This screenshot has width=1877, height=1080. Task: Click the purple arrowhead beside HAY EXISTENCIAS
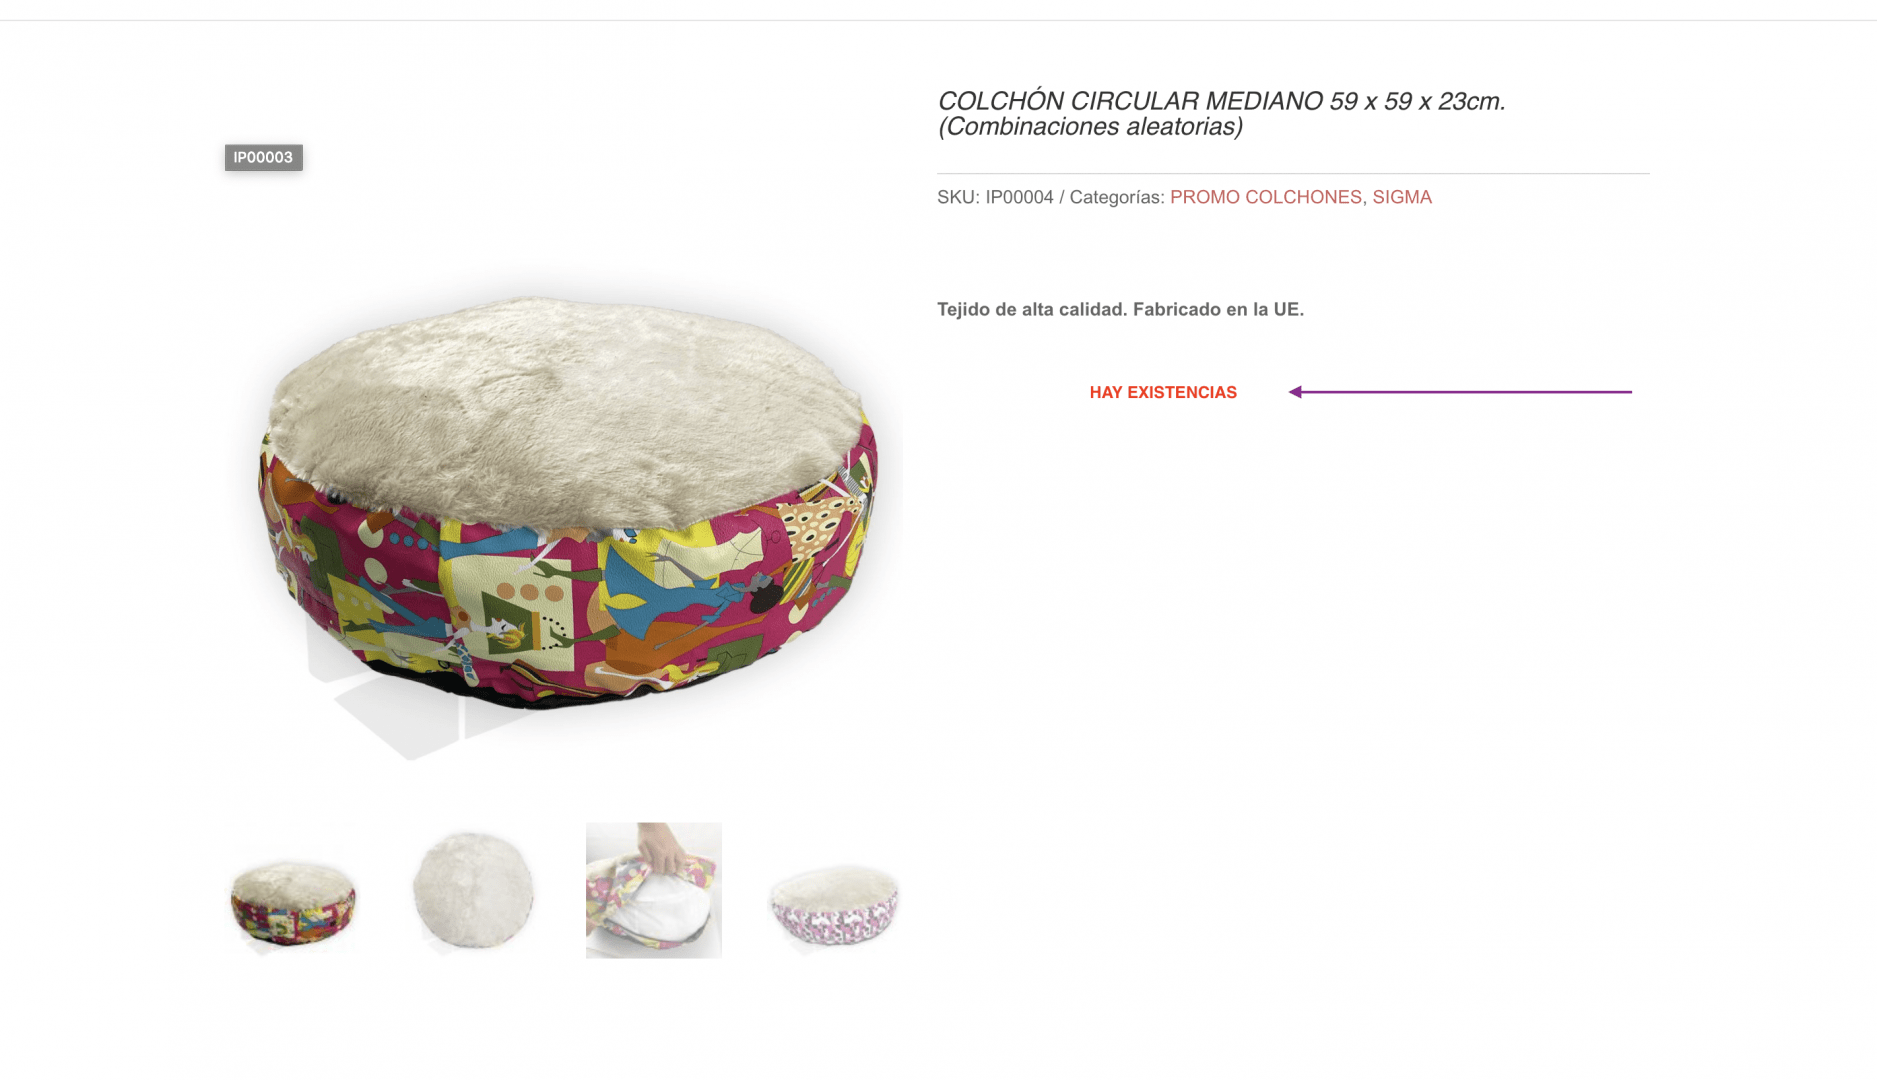pos(1295,392)
